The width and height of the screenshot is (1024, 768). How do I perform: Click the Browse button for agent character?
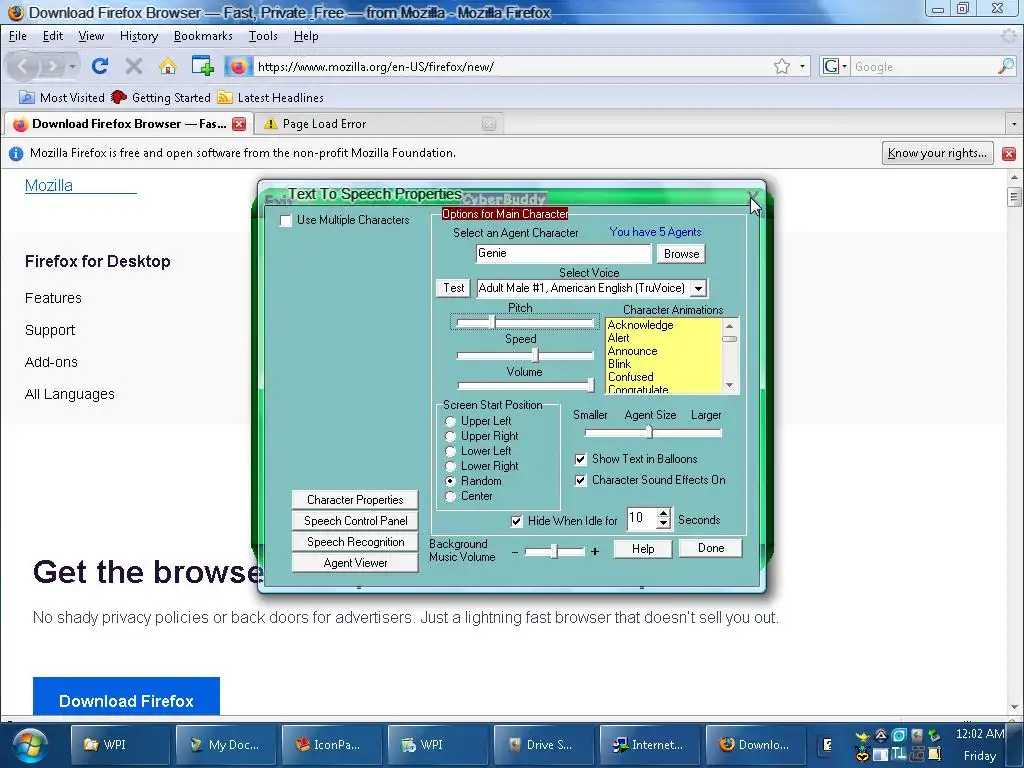(x=681, y=254)
